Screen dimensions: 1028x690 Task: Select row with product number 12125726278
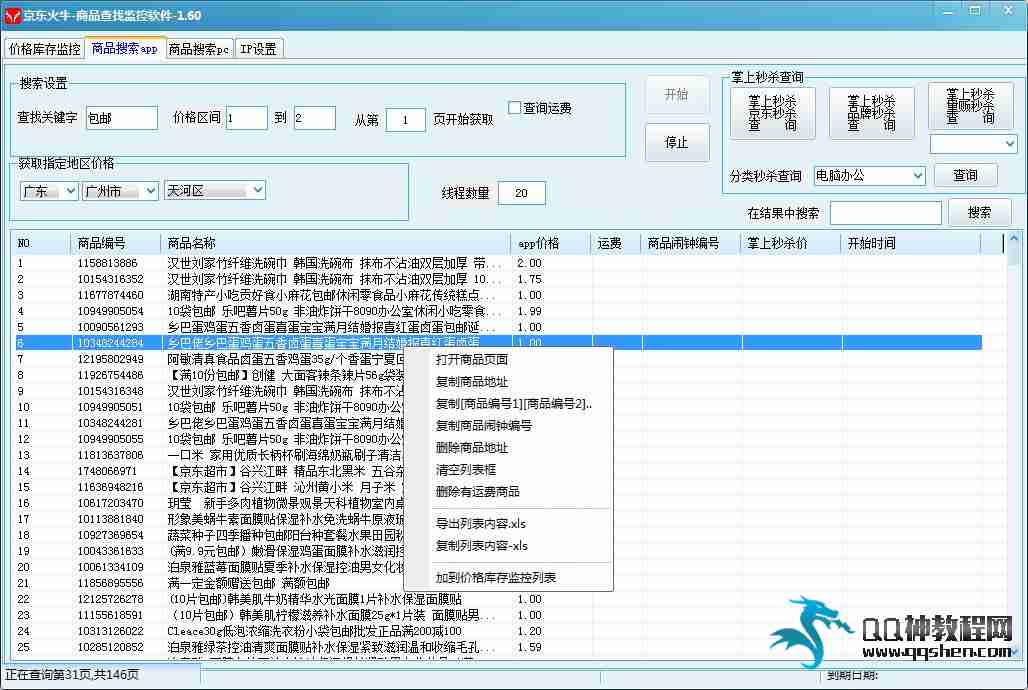(498, 599)
